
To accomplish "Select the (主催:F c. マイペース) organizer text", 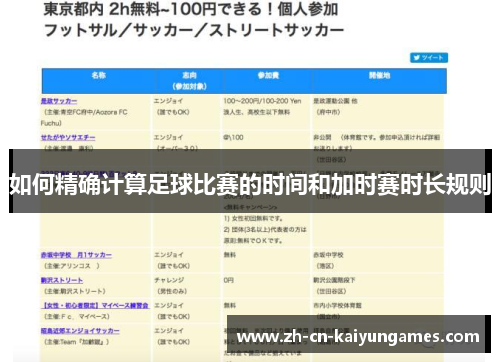I will [77, 317].
